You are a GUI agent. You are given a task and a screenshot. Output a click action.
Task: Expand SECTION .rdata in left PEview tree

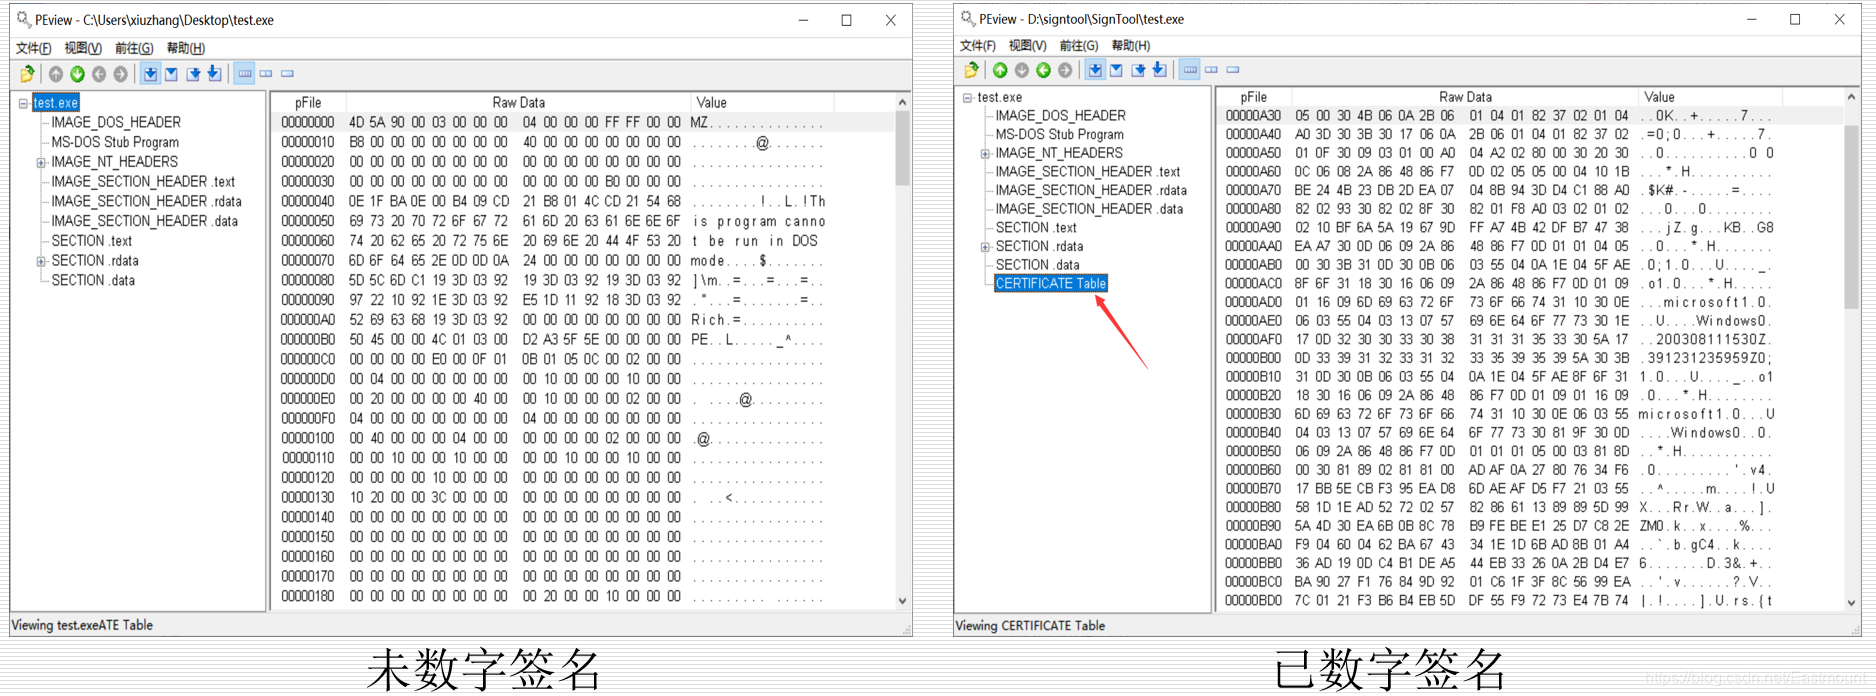tap(41, 261)
